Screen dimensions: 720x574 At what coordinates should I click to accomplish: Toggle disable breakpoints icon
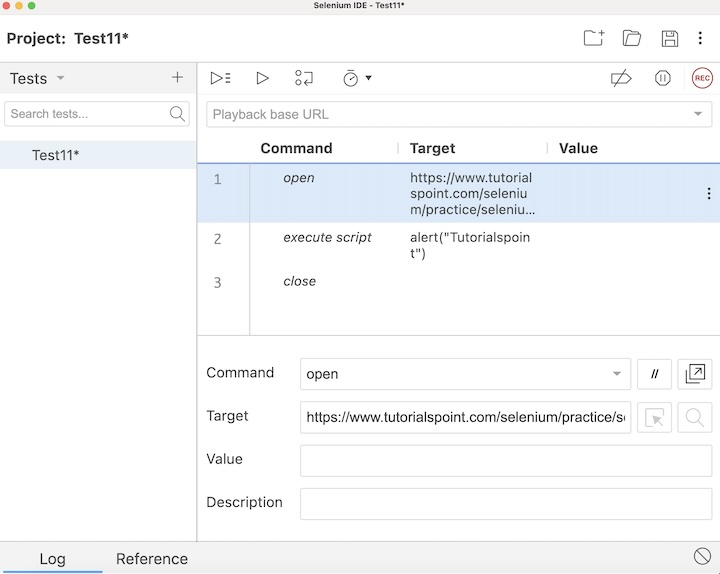coord(621,78)
